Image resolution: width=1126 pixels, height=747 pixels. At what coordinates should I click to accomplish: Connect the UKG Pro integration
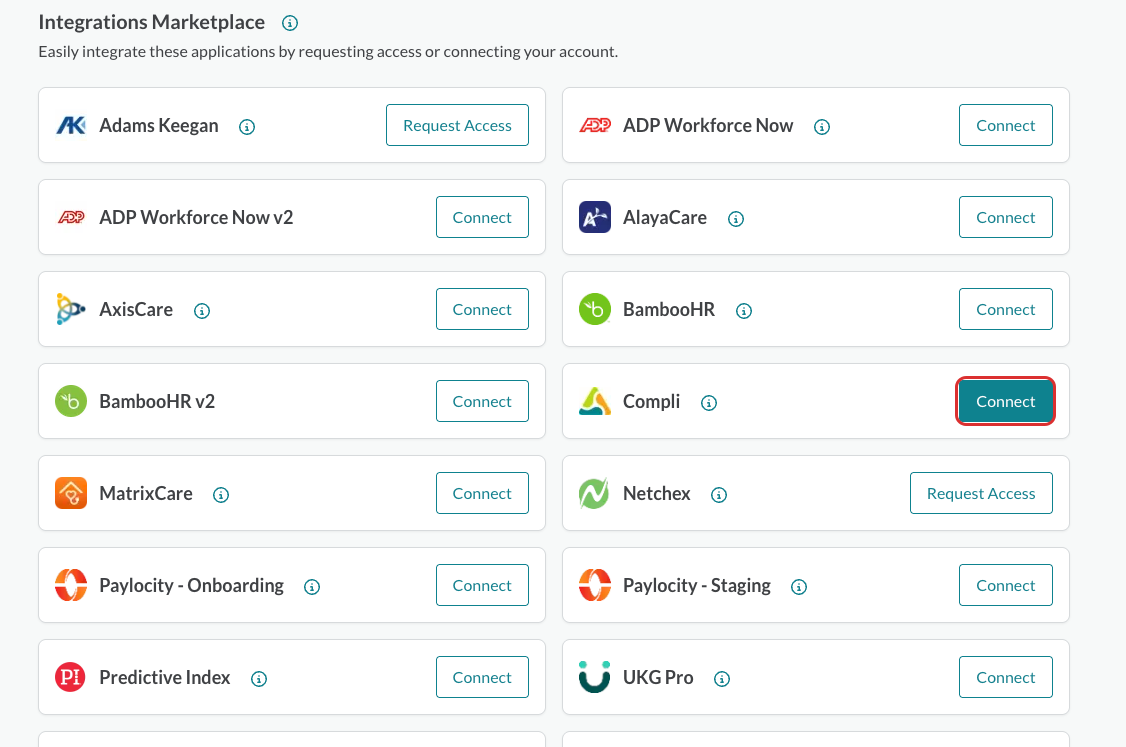pyautogui.click(x=1005, y=677)
